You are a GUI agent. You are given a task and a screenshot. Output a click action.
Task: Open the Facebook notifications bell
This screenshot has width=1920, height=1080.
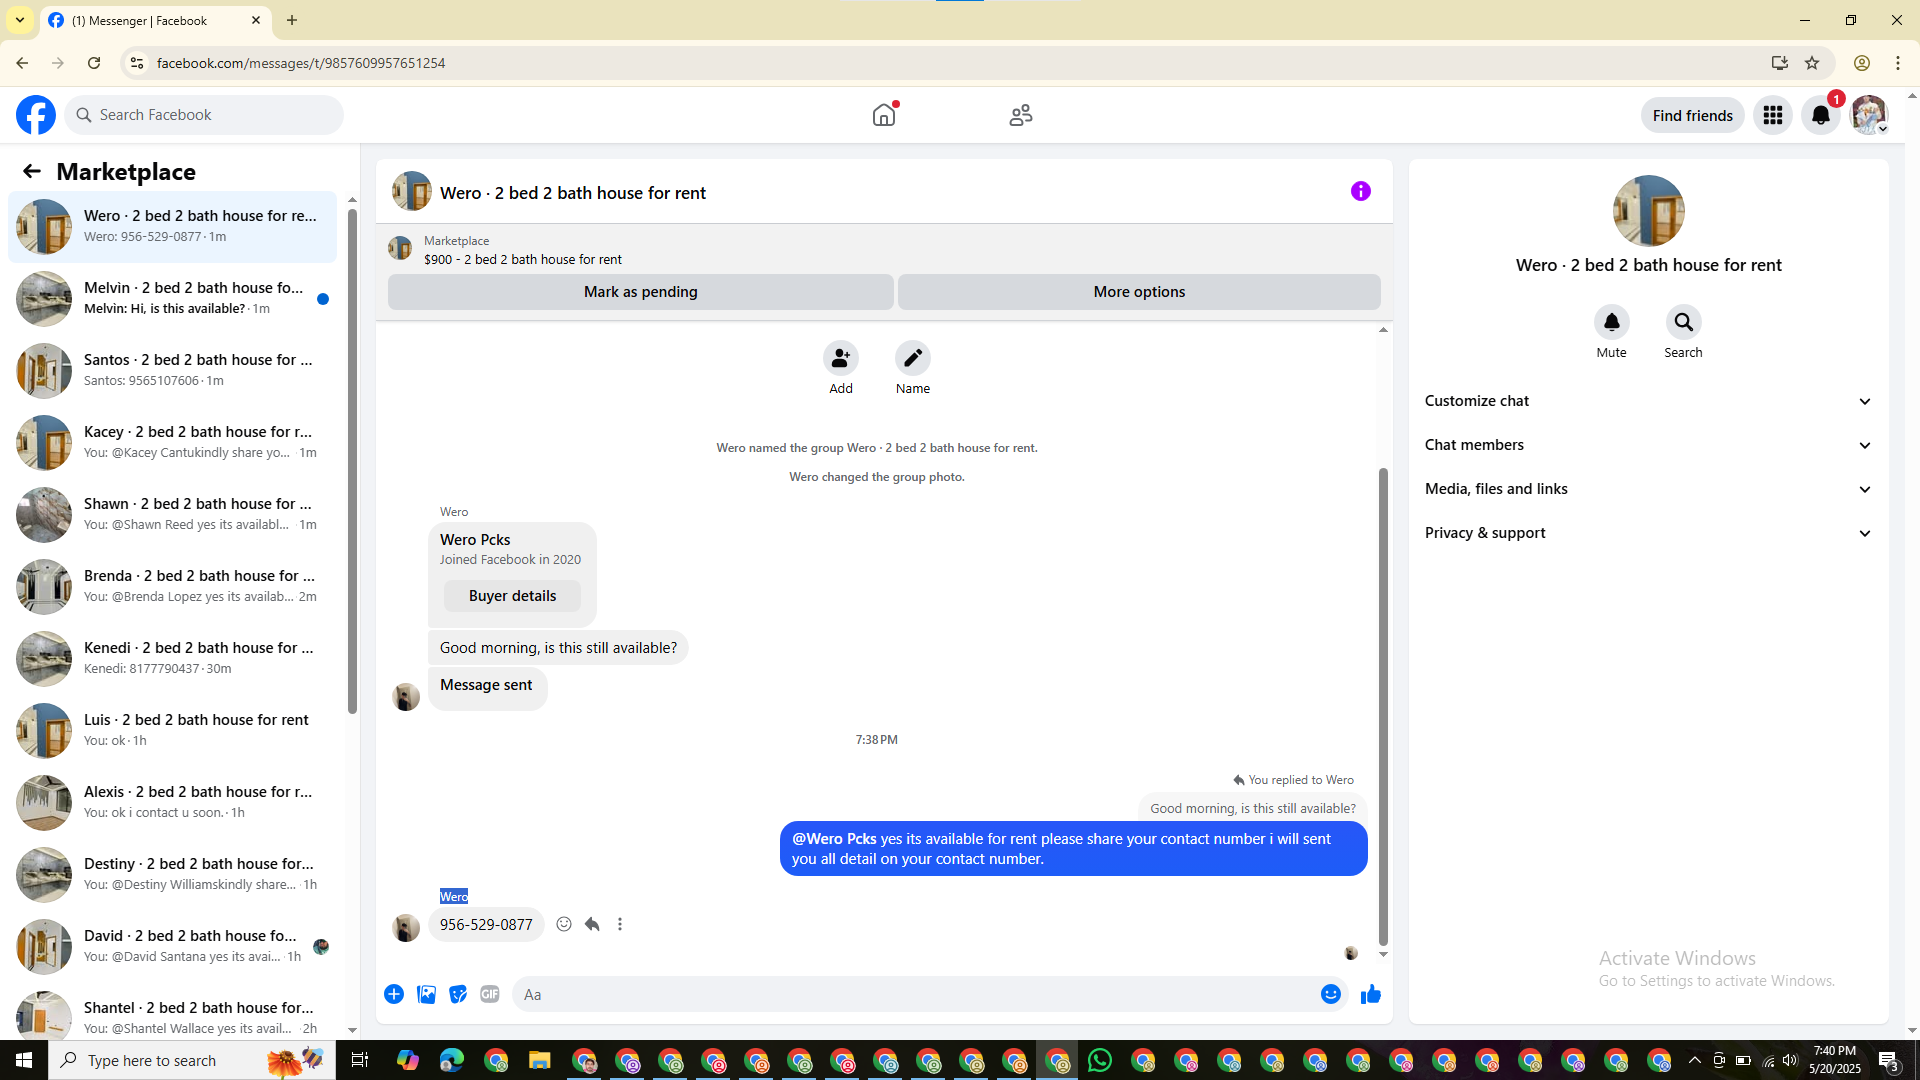point(1820,115)
